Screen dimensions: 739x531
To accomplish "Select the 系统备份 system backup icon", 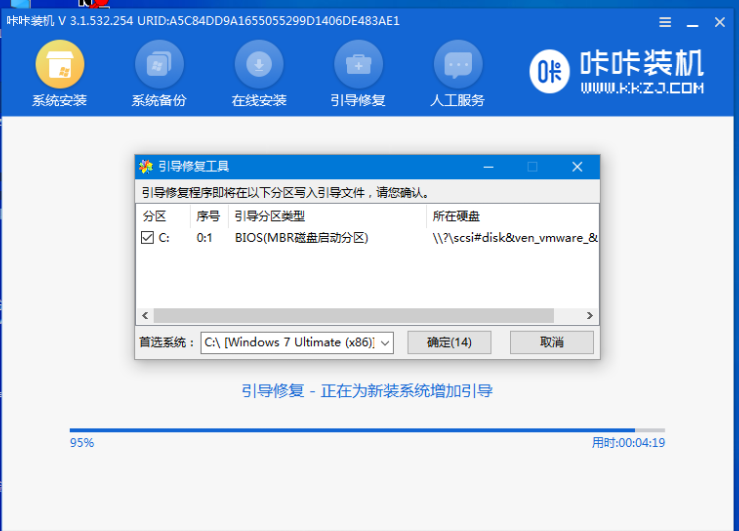I will [x=159, y=66].
